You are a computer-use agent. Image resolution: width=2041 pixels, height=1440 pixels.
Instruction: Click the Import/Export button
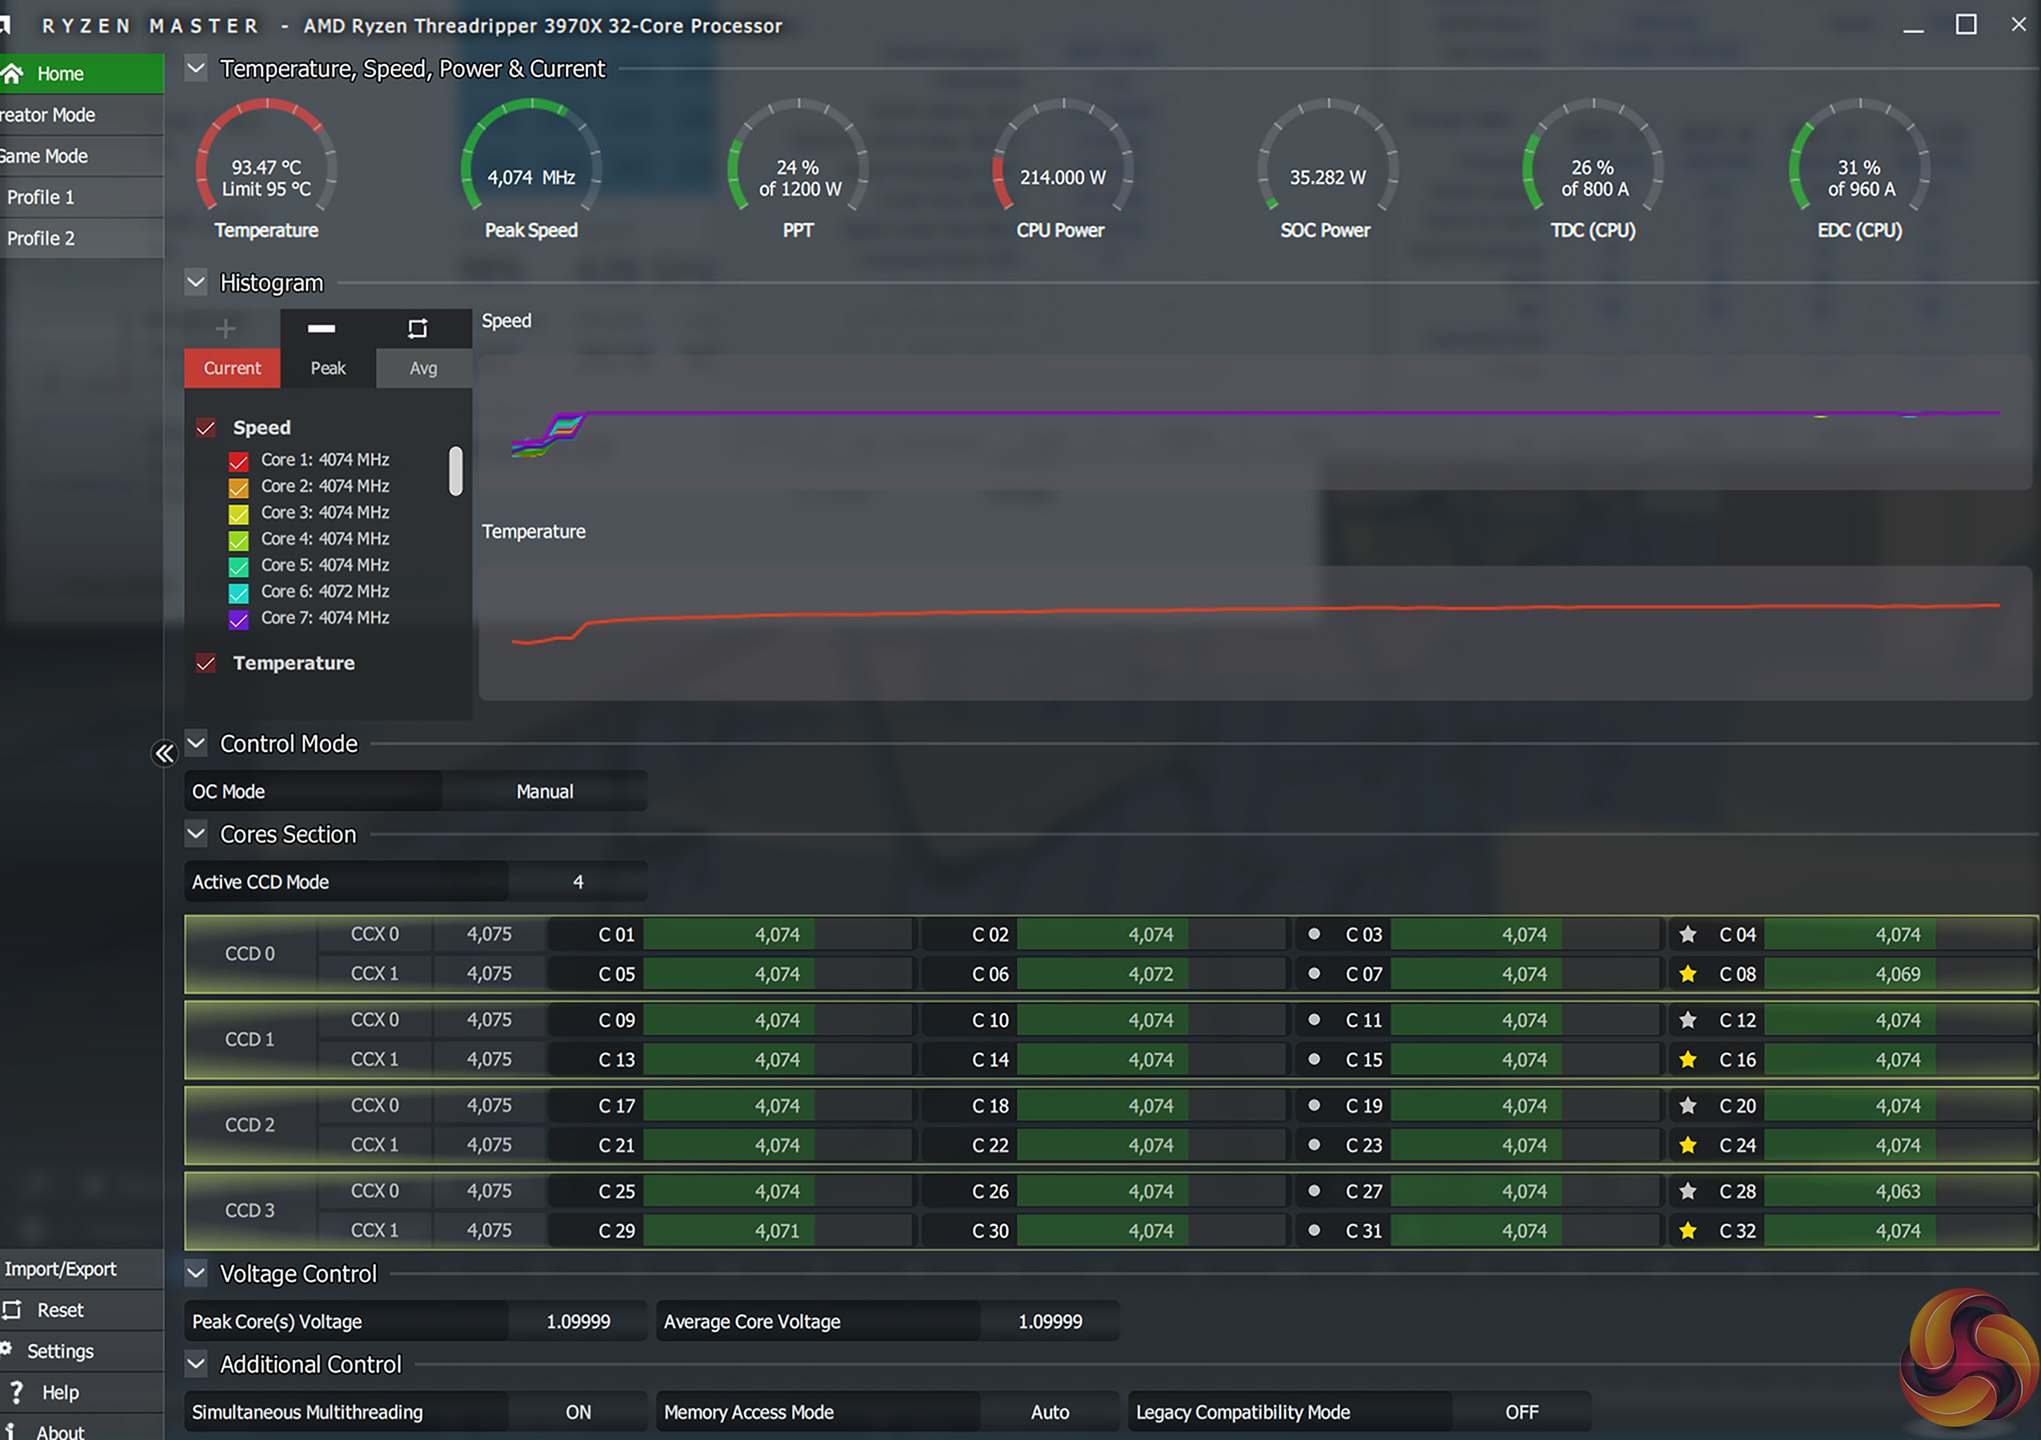pos(61,1269)
